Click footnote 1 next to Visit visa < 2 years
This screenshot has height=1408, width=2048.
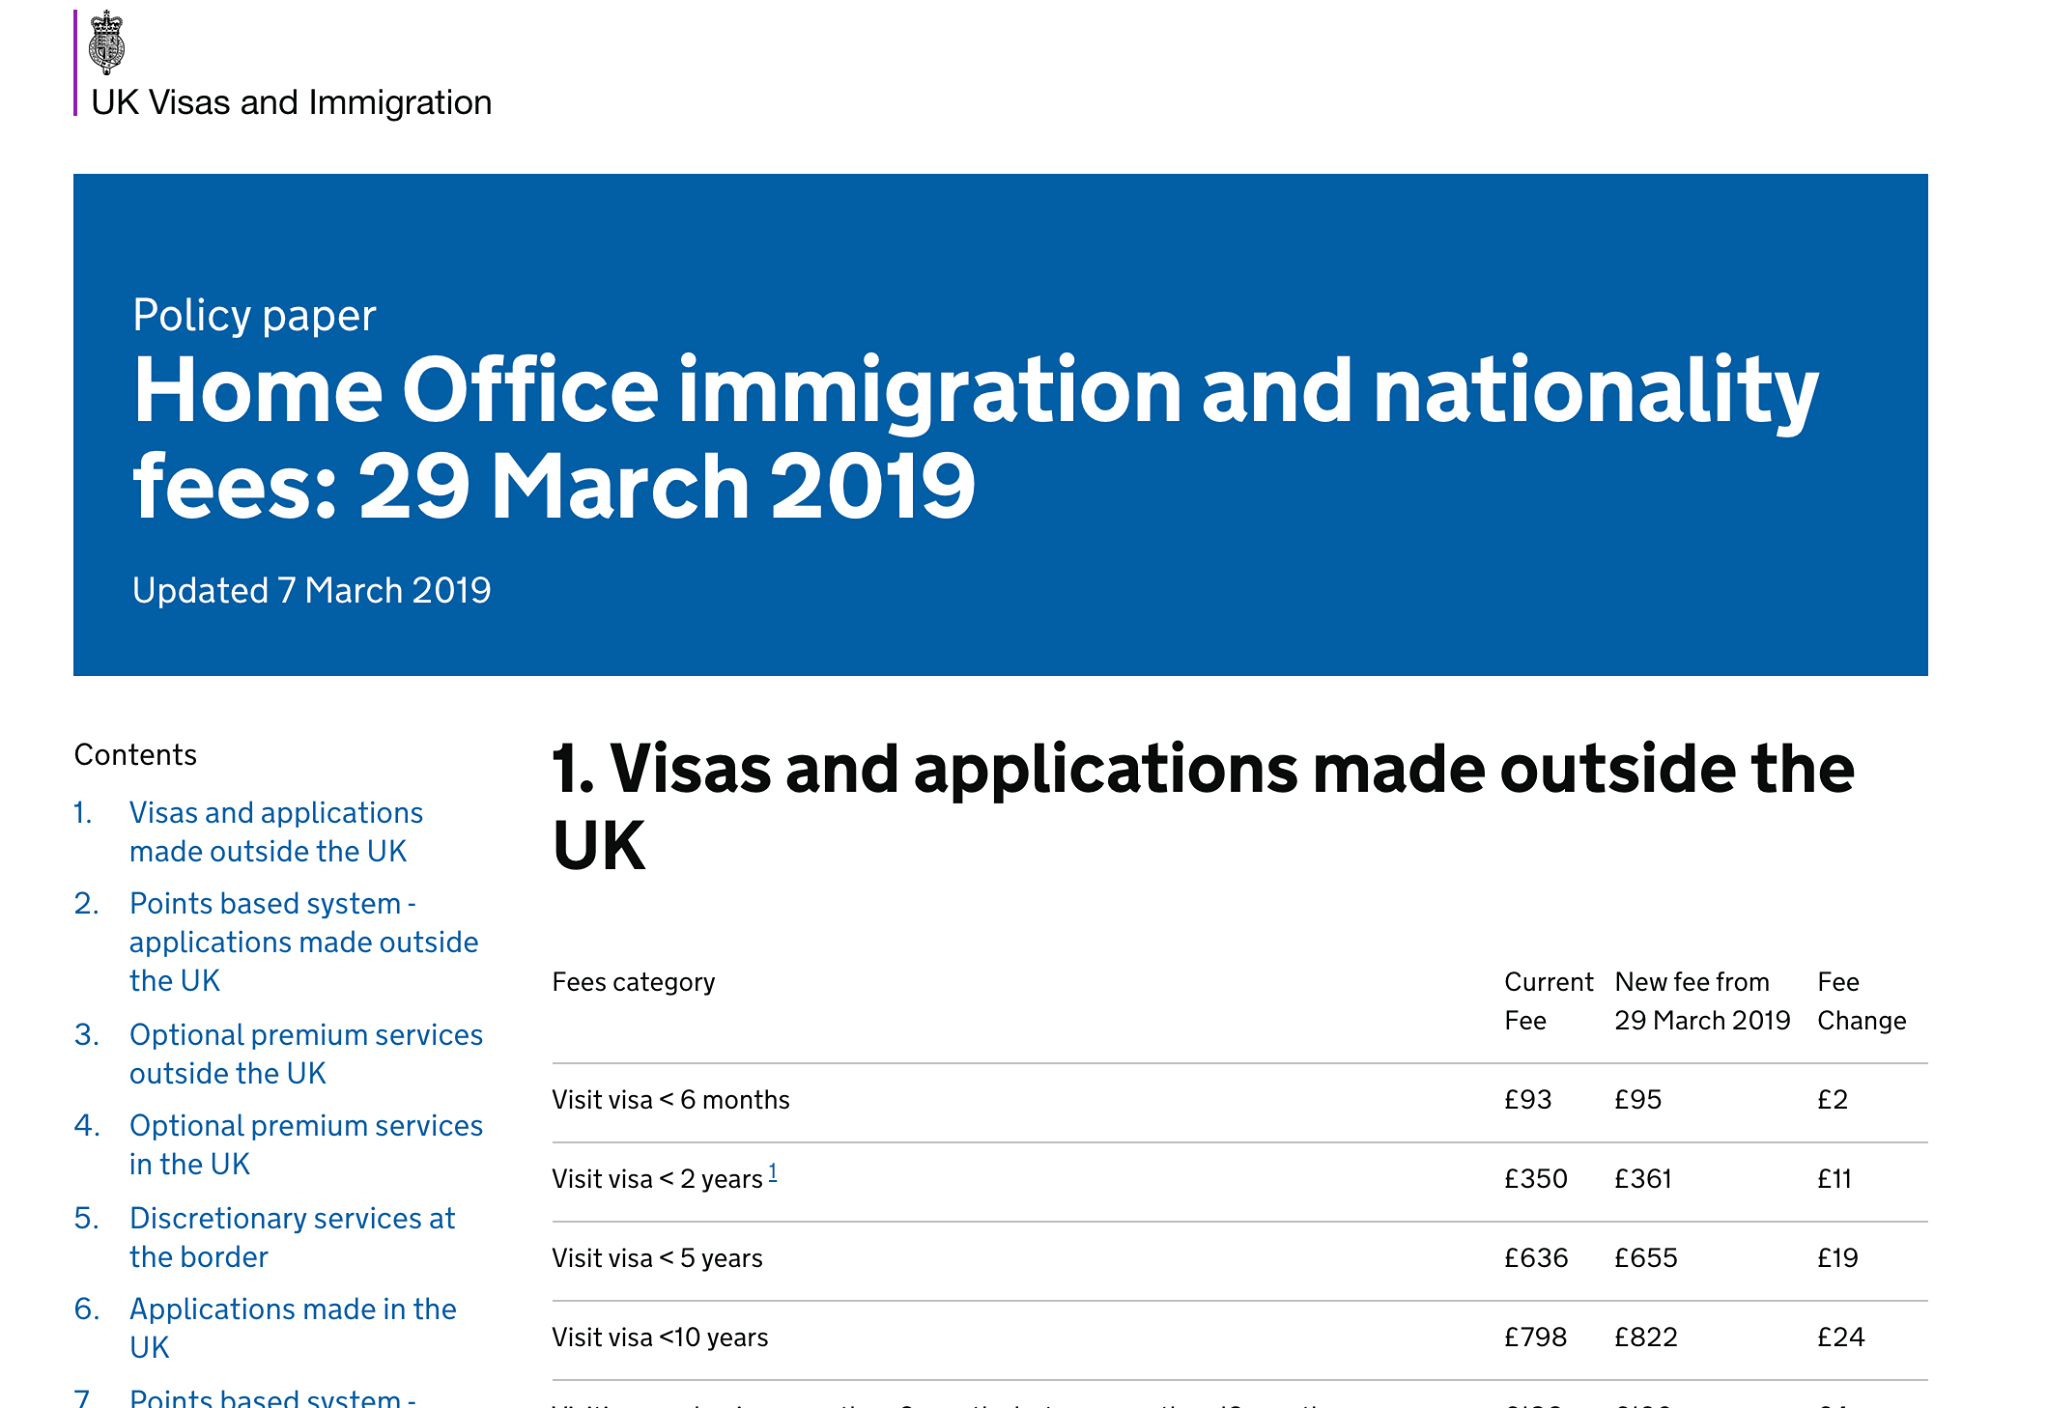(x=773, y=1173)
